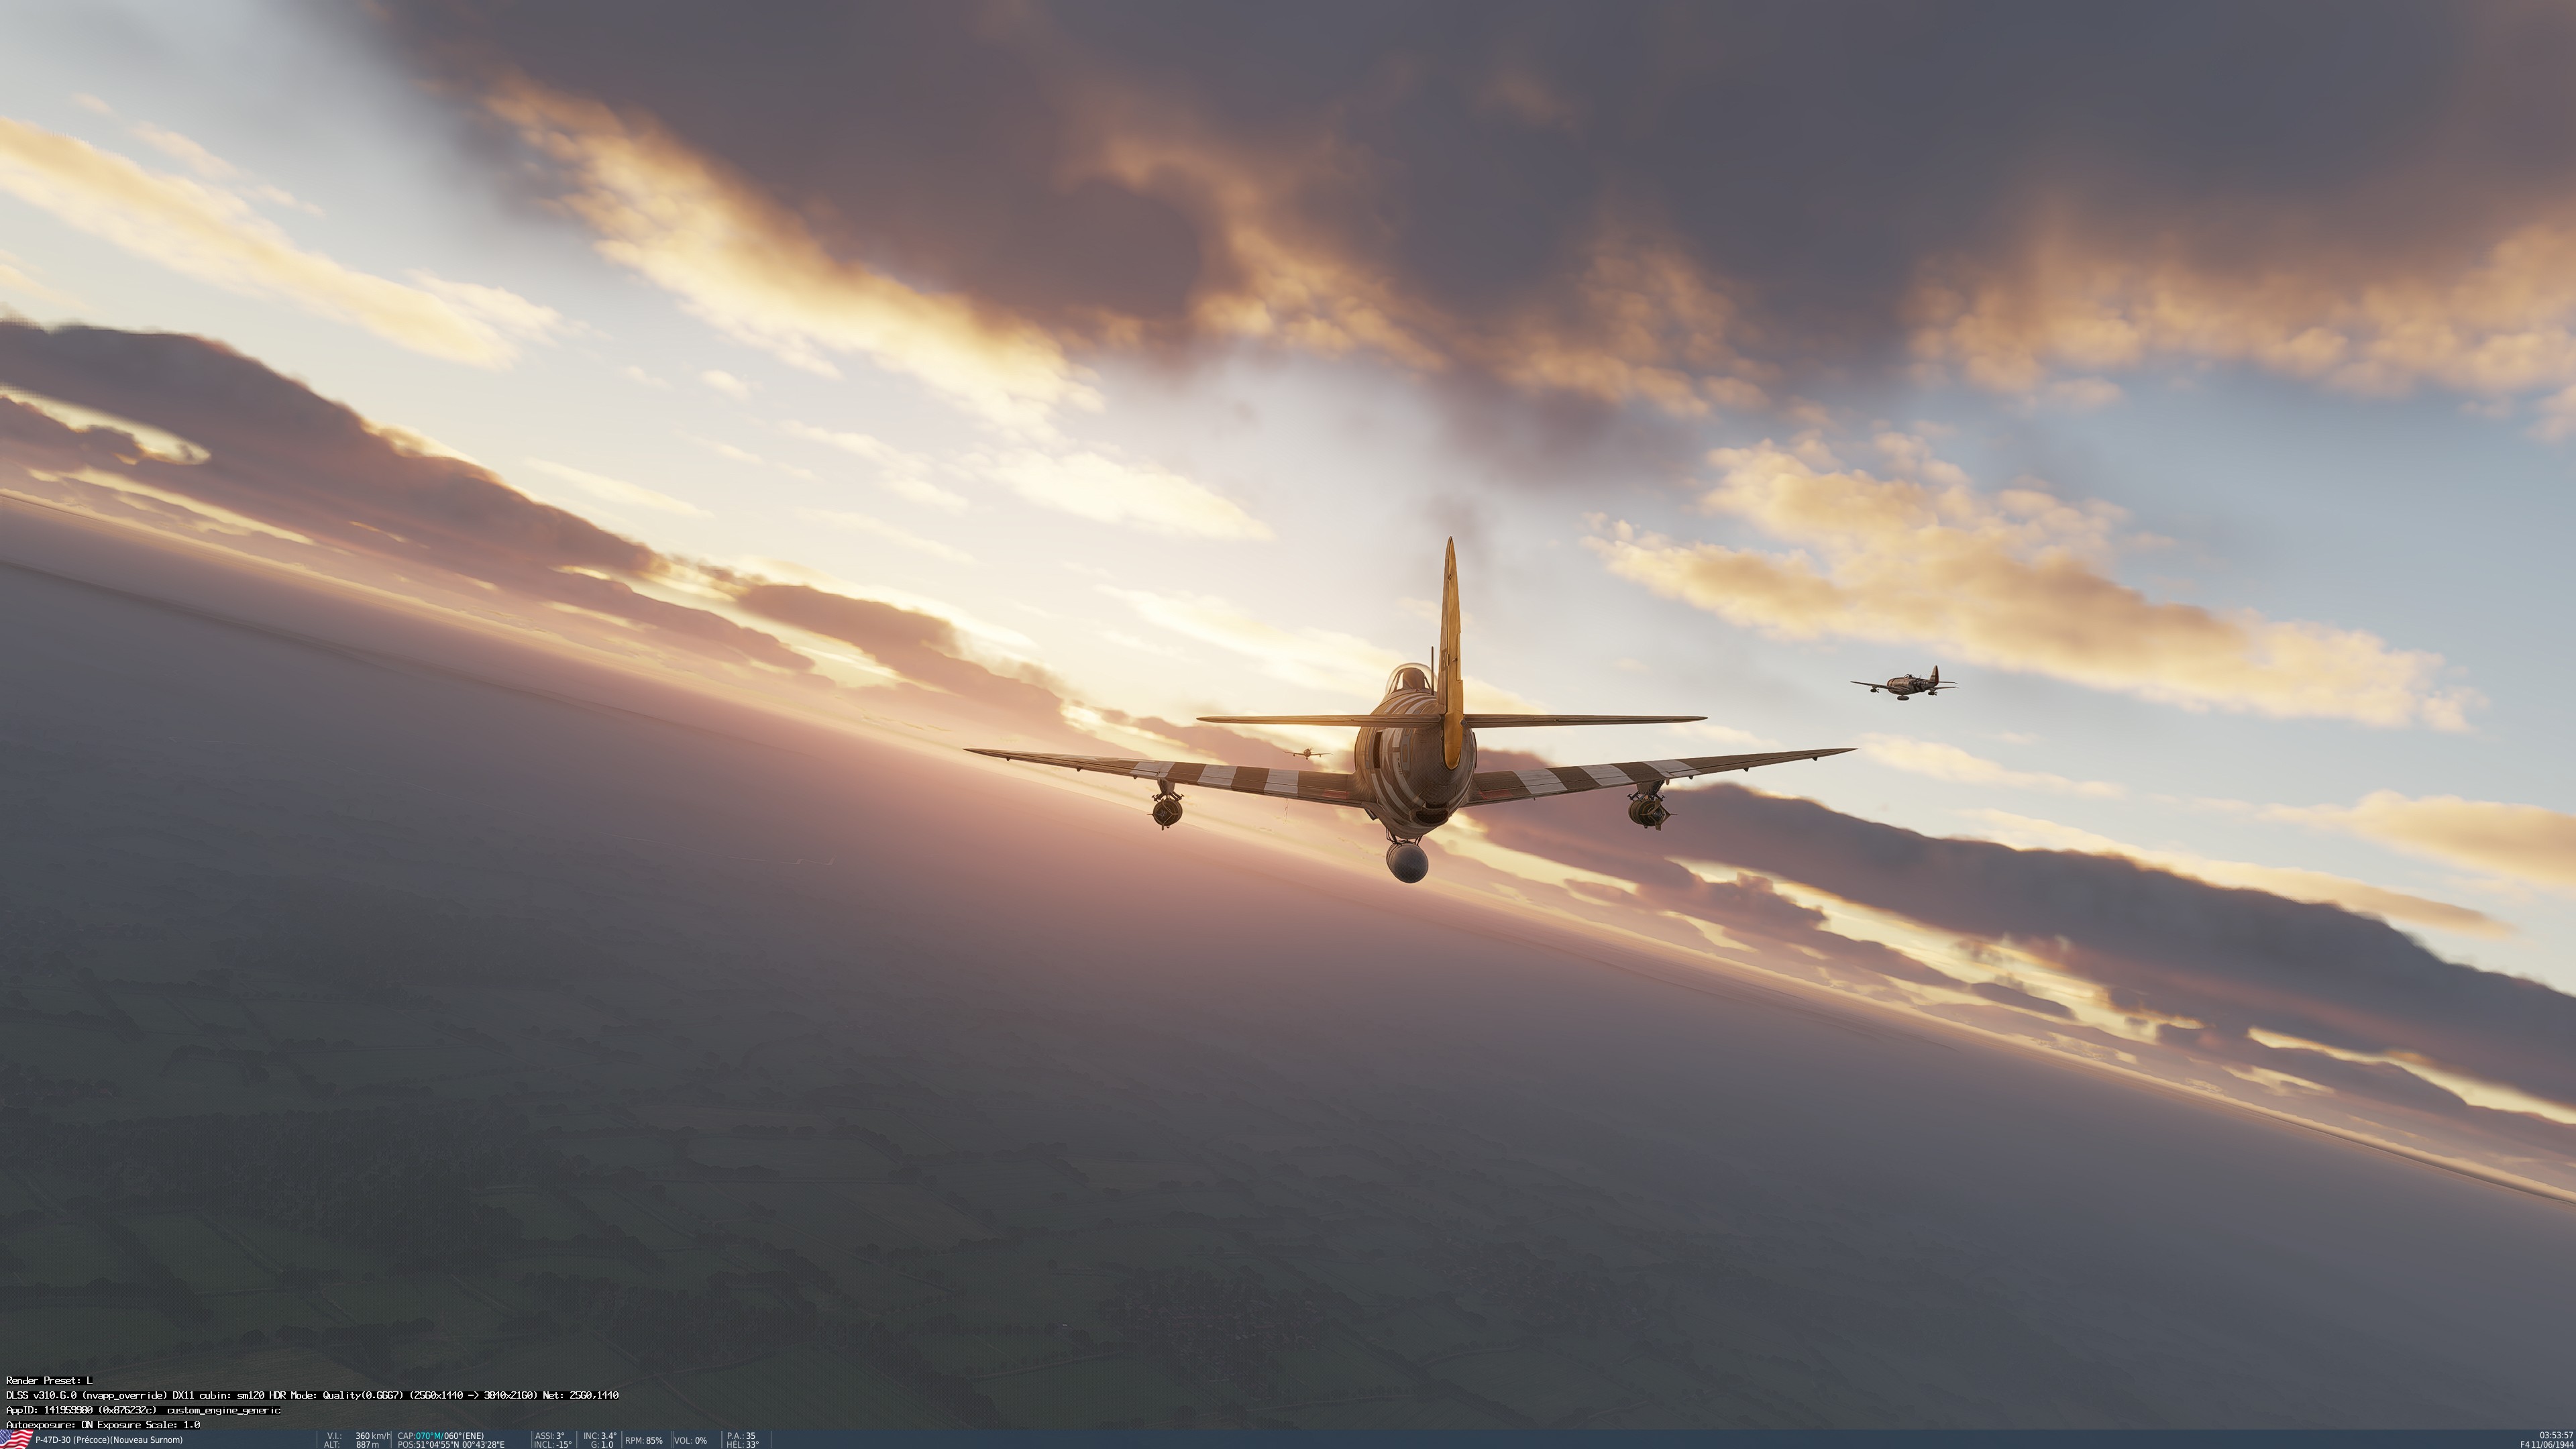This screenshot has width=2576, height=1449.
Task: Click the POS coordinates readout
Action: pyautogui.click(x=451, y=1444)
